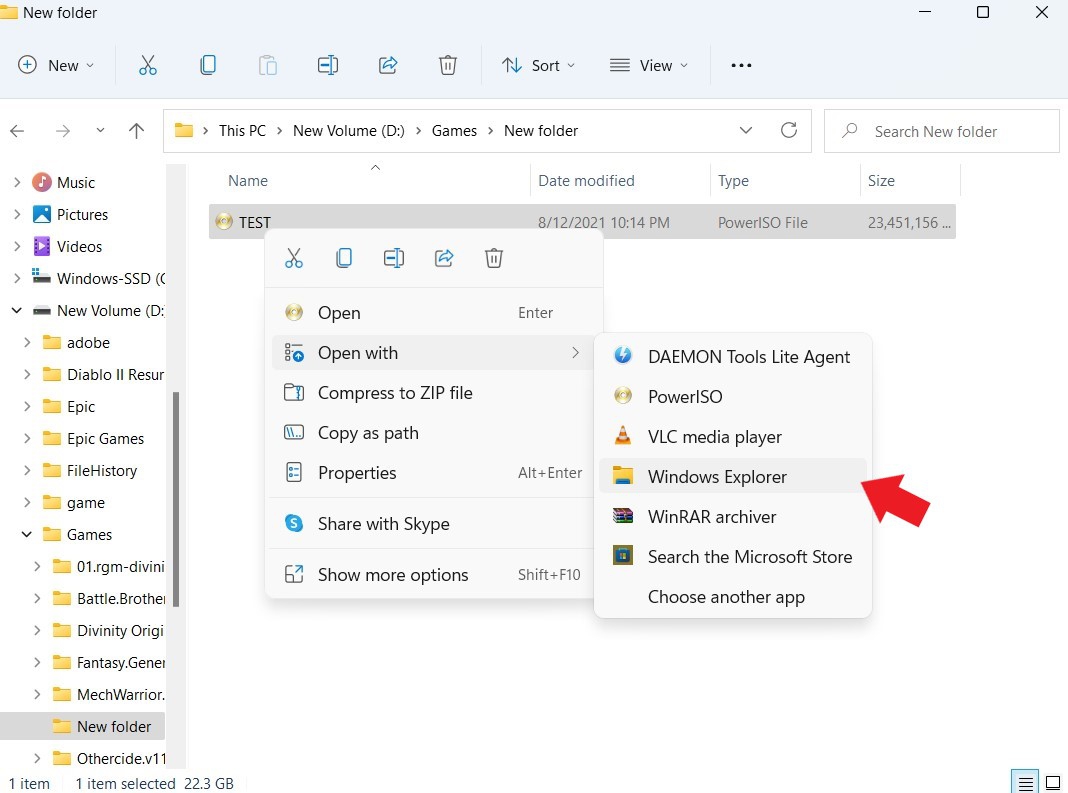The height and width of the screenshot is (793, 1068).
Task: Go up one level with the up arrow
Action: pyautogui.click(x=136, y=131)
